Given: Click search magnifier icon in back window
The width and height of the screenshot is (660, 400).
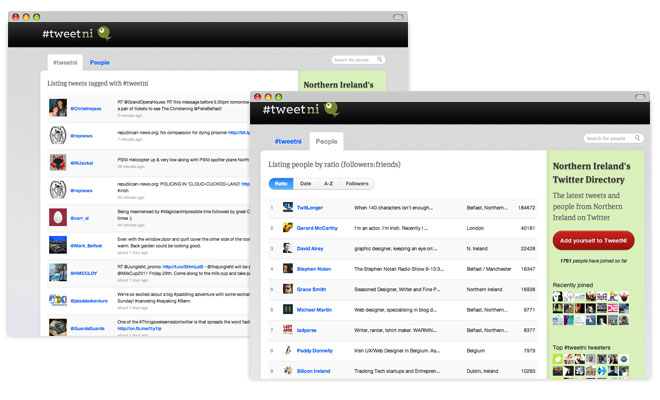Looking at the screenshot, I should point(379,60).
